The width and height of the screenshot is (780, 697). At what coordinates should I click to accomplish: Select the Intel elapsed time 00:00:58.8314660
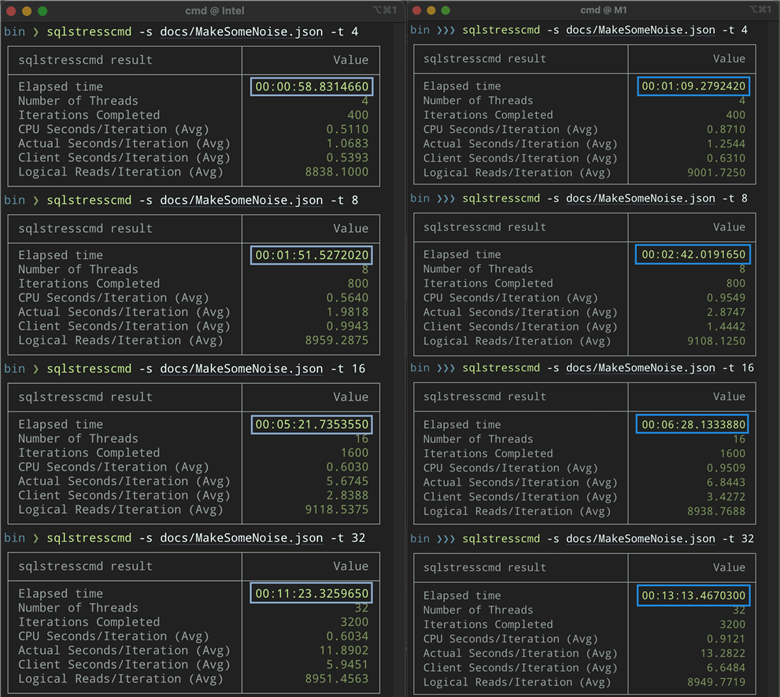312,87
